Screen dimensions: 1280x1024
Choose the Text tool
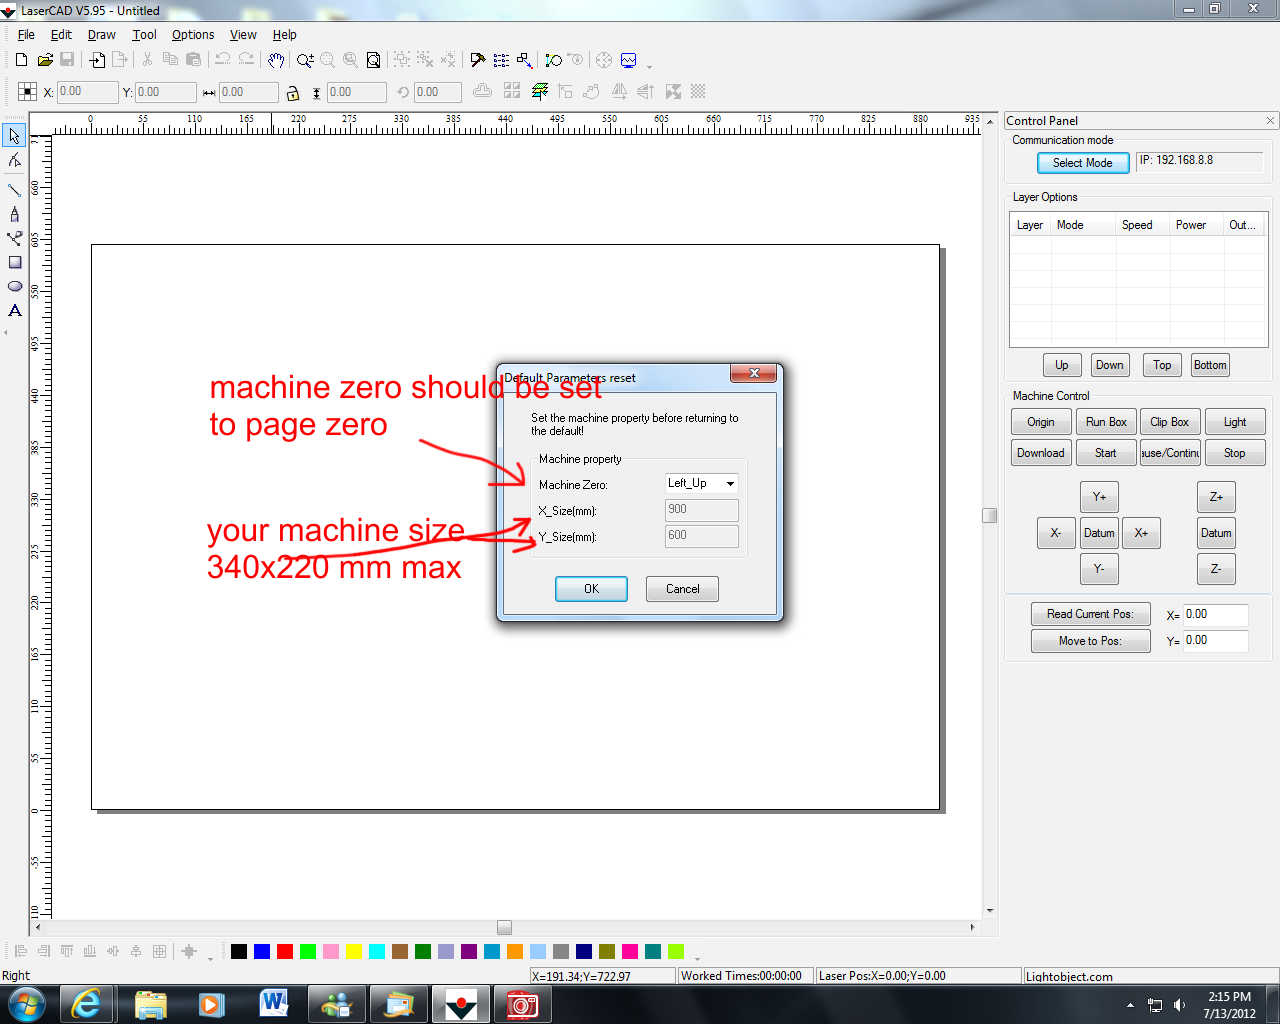[x=15, y=311]
